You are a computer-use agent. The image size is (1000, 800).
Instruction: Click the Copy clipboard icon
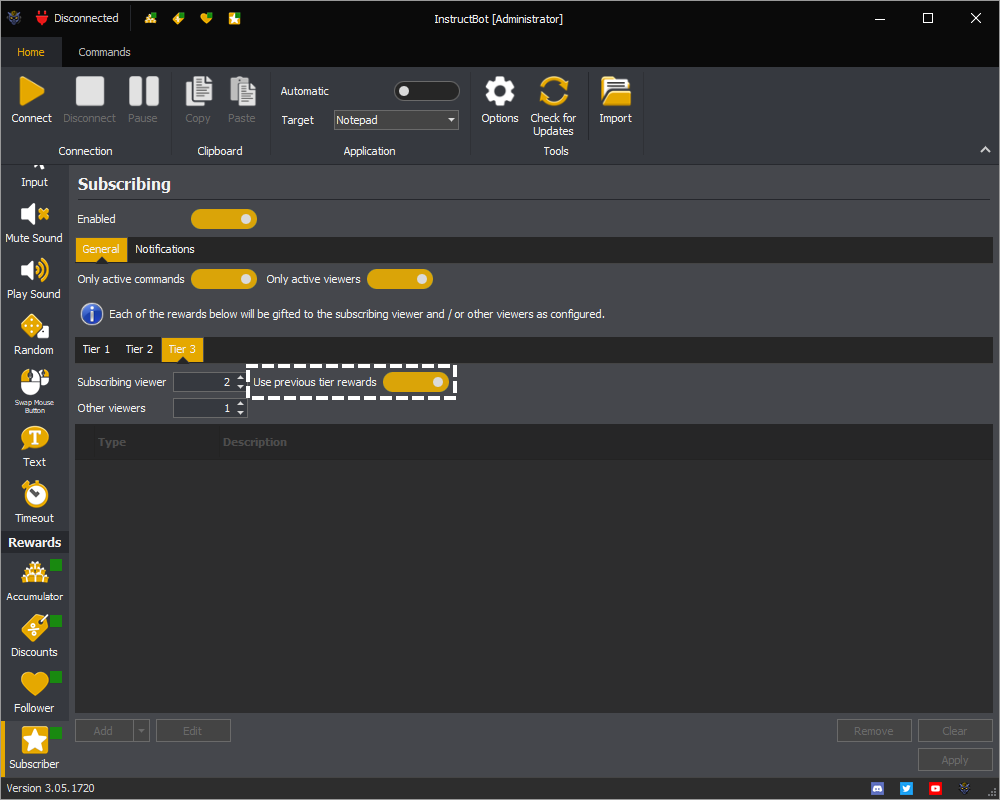(x=198, y=91)
